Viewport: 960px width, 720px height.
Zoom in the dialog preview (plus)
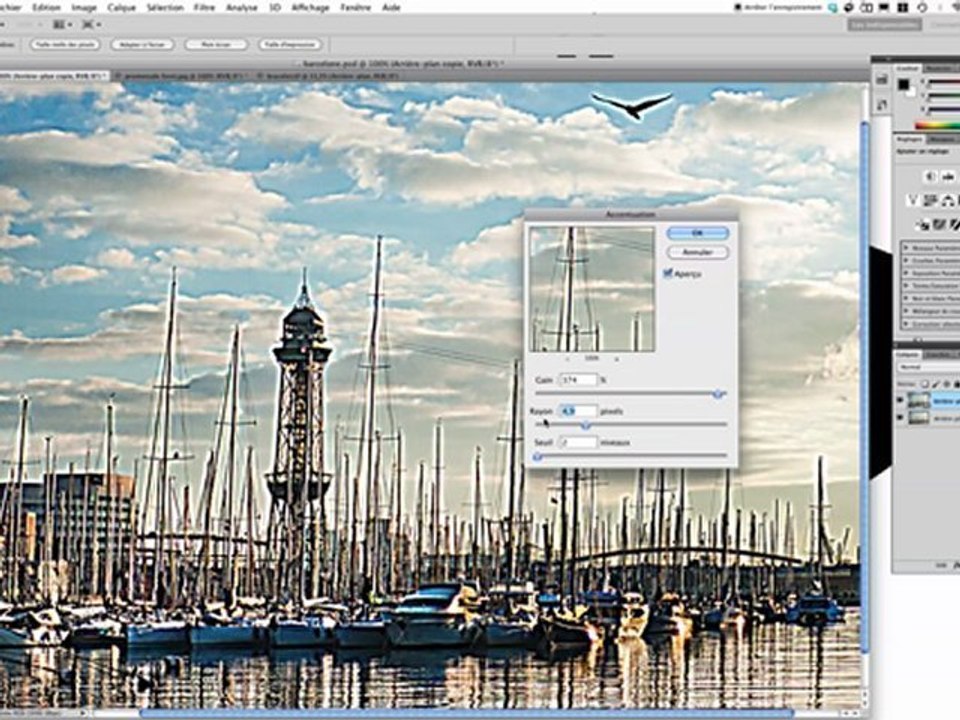[617, 358]
